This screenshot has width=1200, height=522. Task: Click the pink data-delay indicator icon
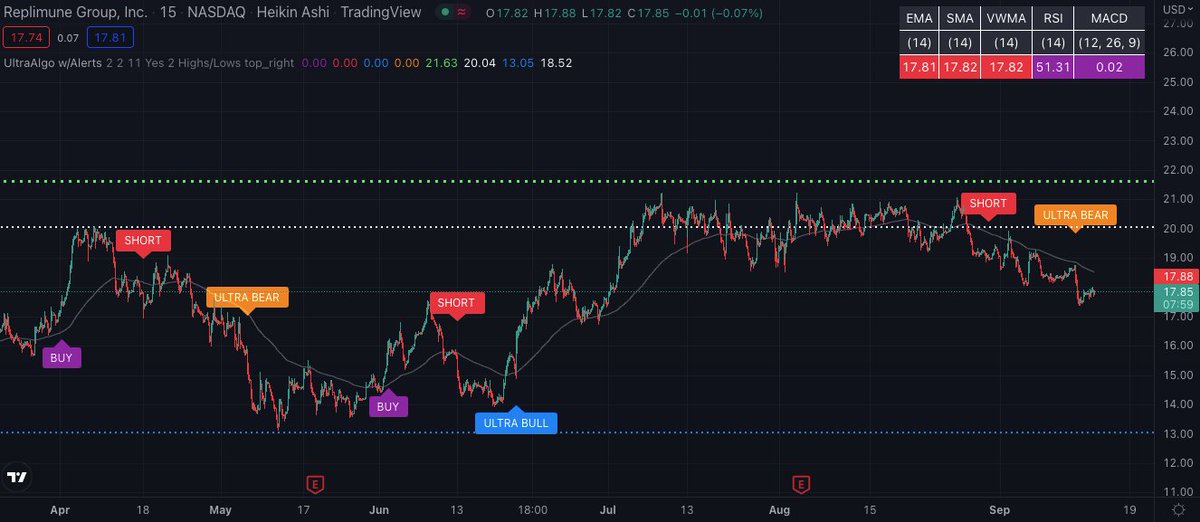[460, 14]
